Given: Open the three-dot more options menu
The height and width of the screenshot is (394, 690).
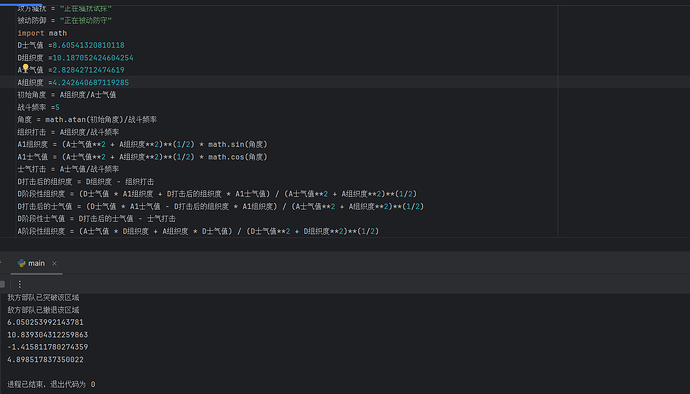Looking at the screenshot, I should click(x=19, y=284).
